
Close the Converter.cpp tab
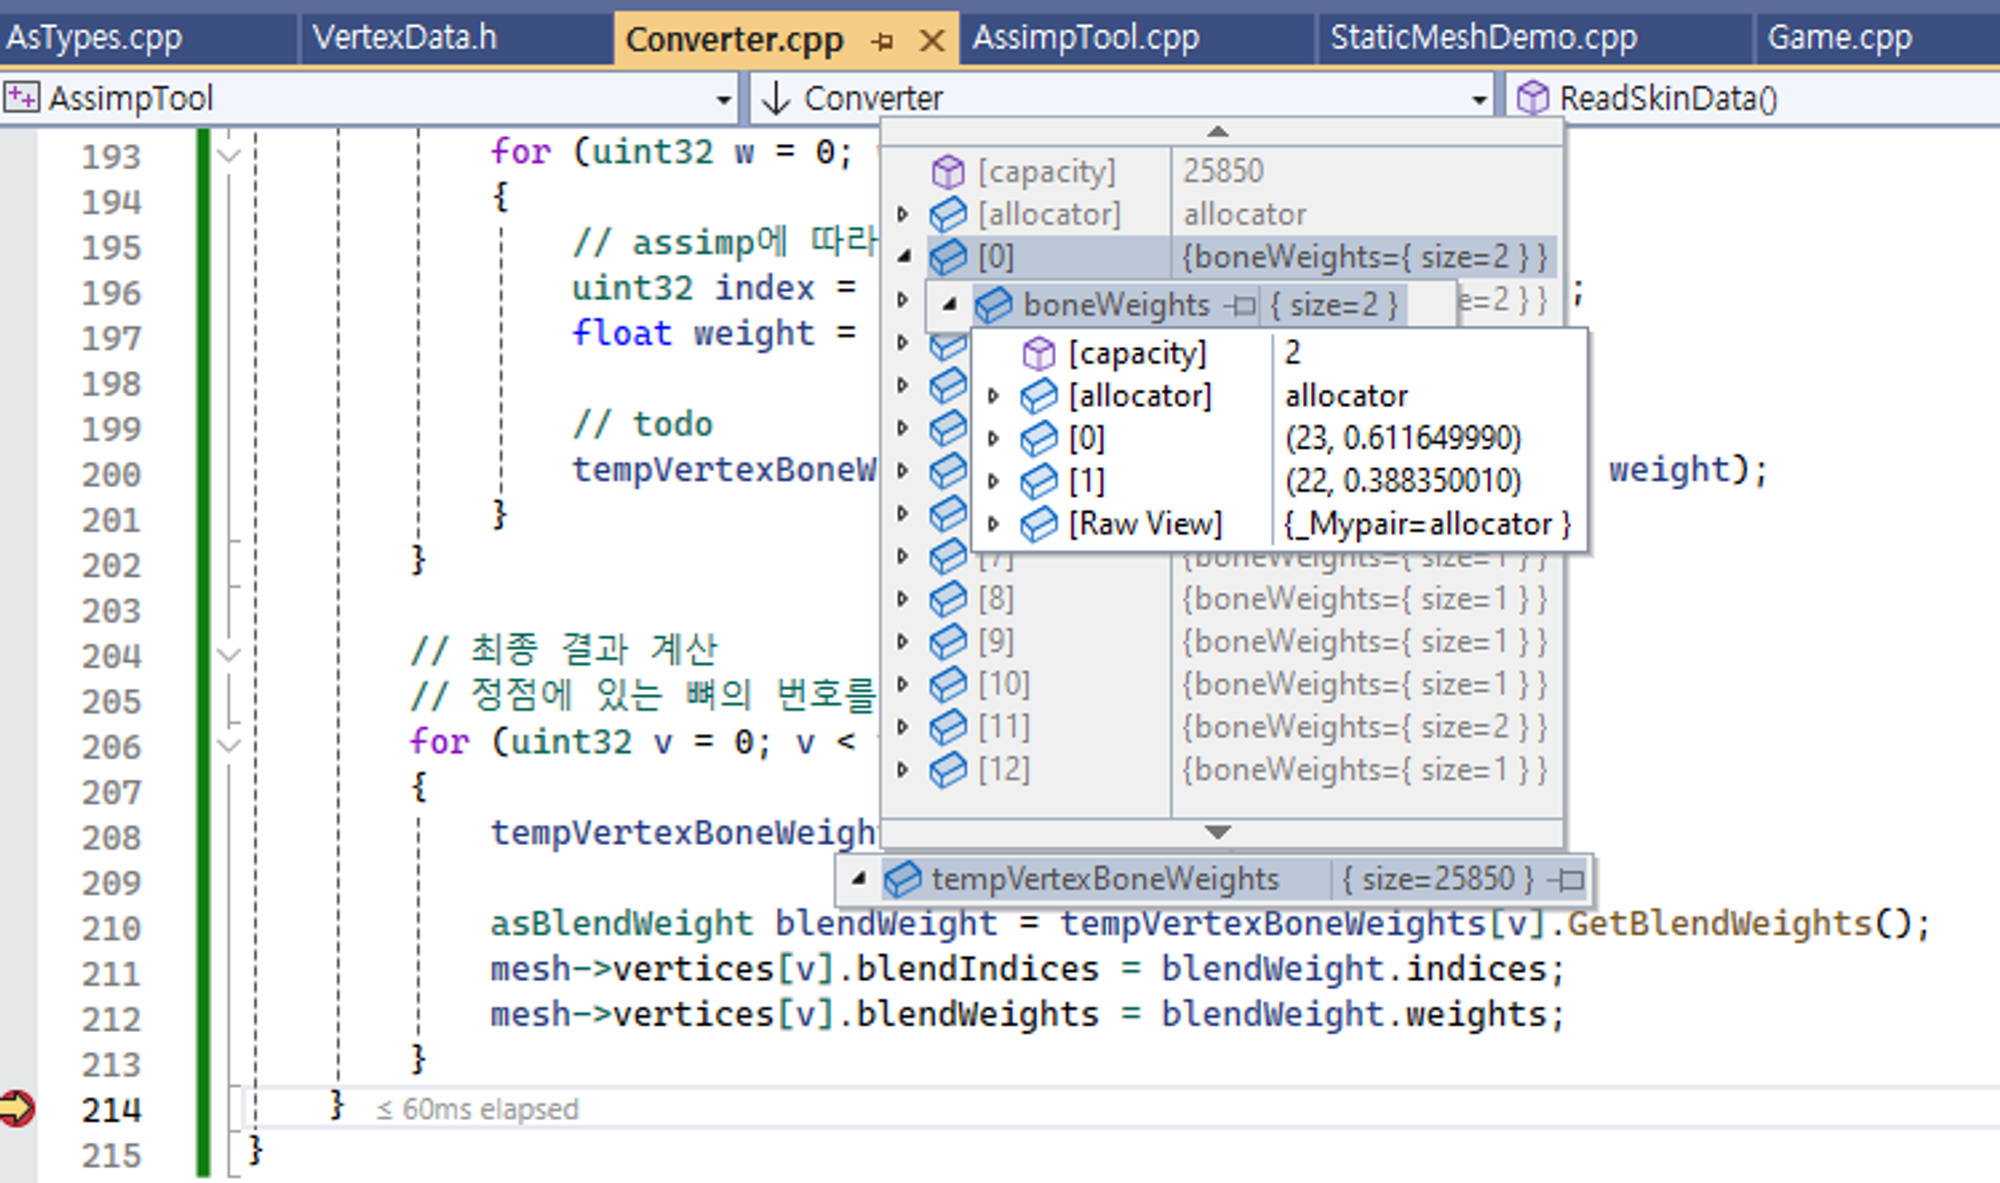[931, 41]
